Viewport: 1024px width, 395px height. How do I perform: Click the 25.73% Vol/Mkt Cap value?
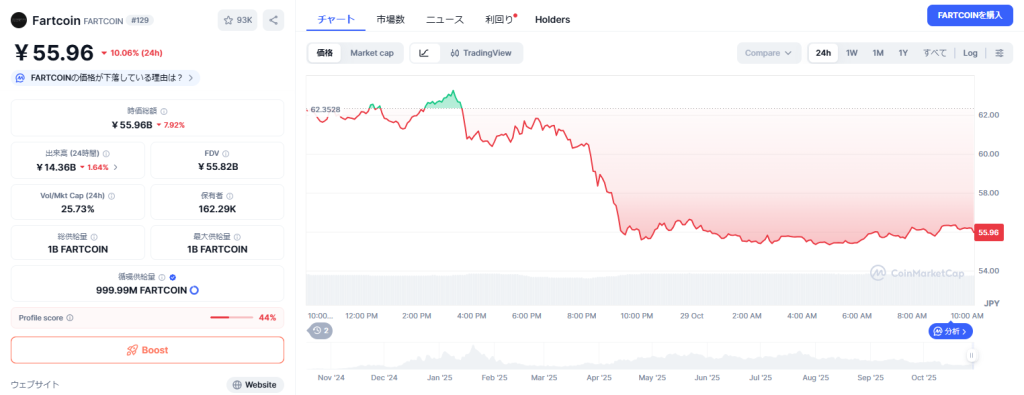point(78,209)
